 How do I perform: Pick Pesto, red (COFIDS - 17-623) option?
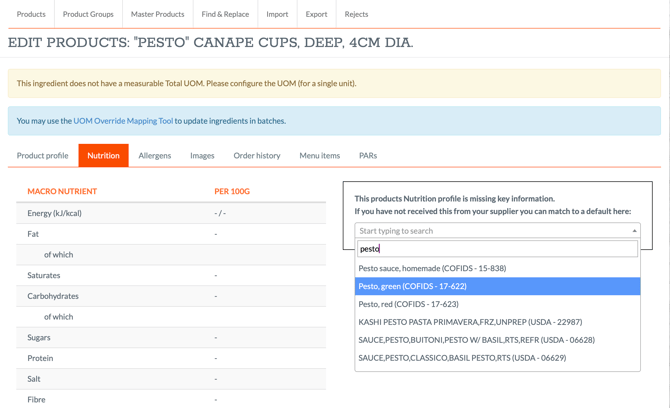[408, 304]
